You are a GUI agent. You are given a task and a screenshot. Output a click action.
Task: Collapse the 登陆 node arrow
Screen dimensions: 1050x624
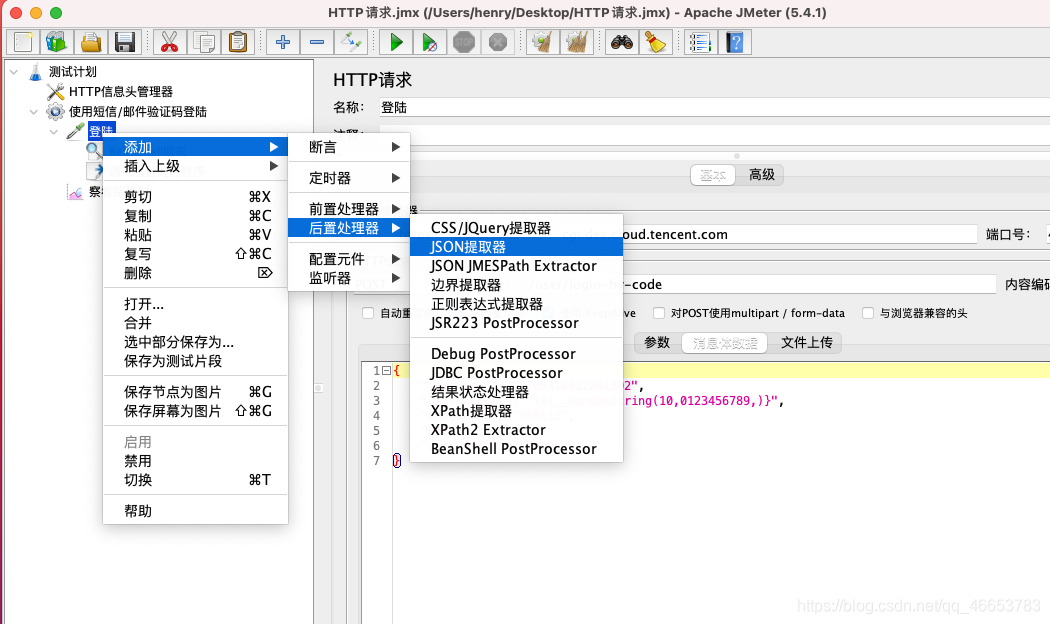coord(54,132)
